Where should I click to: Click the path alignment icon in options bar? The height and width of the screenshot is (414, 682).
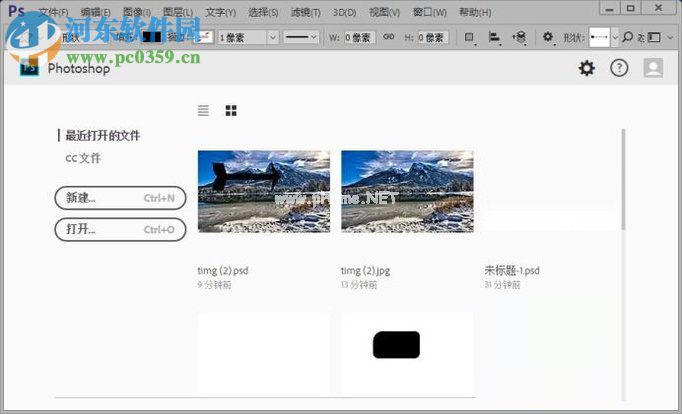point(494,37)
